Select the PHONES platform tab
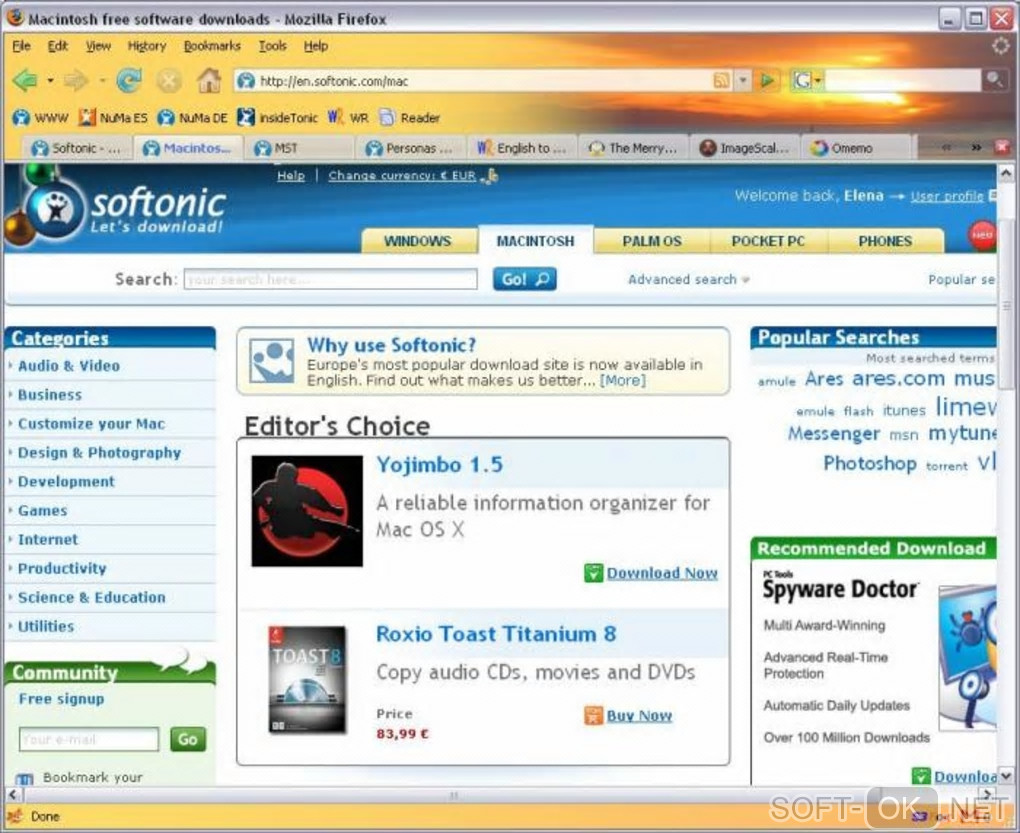Screen dimensions: 1020x833 [x=885, y=241]
